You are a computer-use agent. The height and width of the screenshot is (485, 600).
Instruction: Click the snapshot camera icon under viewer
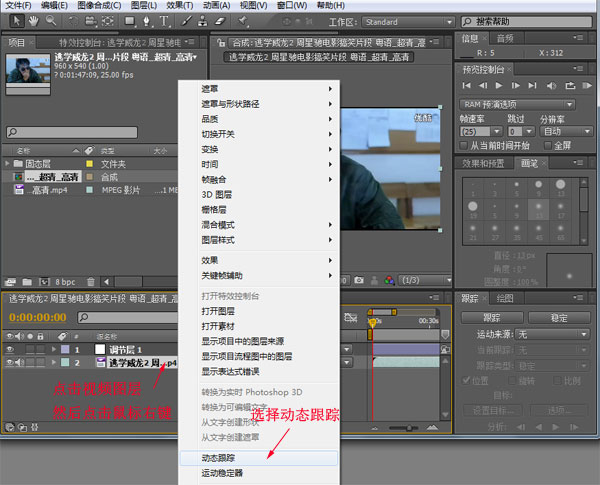359,280
